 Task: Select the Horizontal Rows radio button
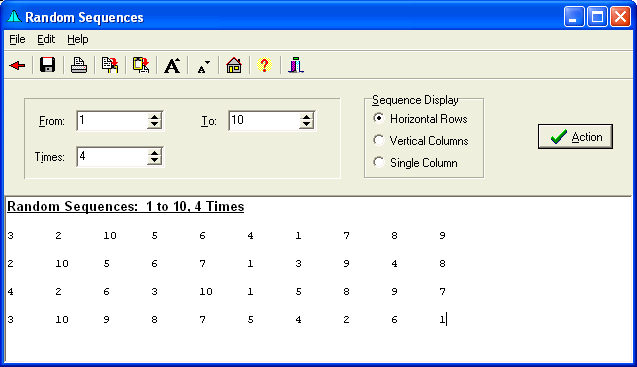click(379, 118)
